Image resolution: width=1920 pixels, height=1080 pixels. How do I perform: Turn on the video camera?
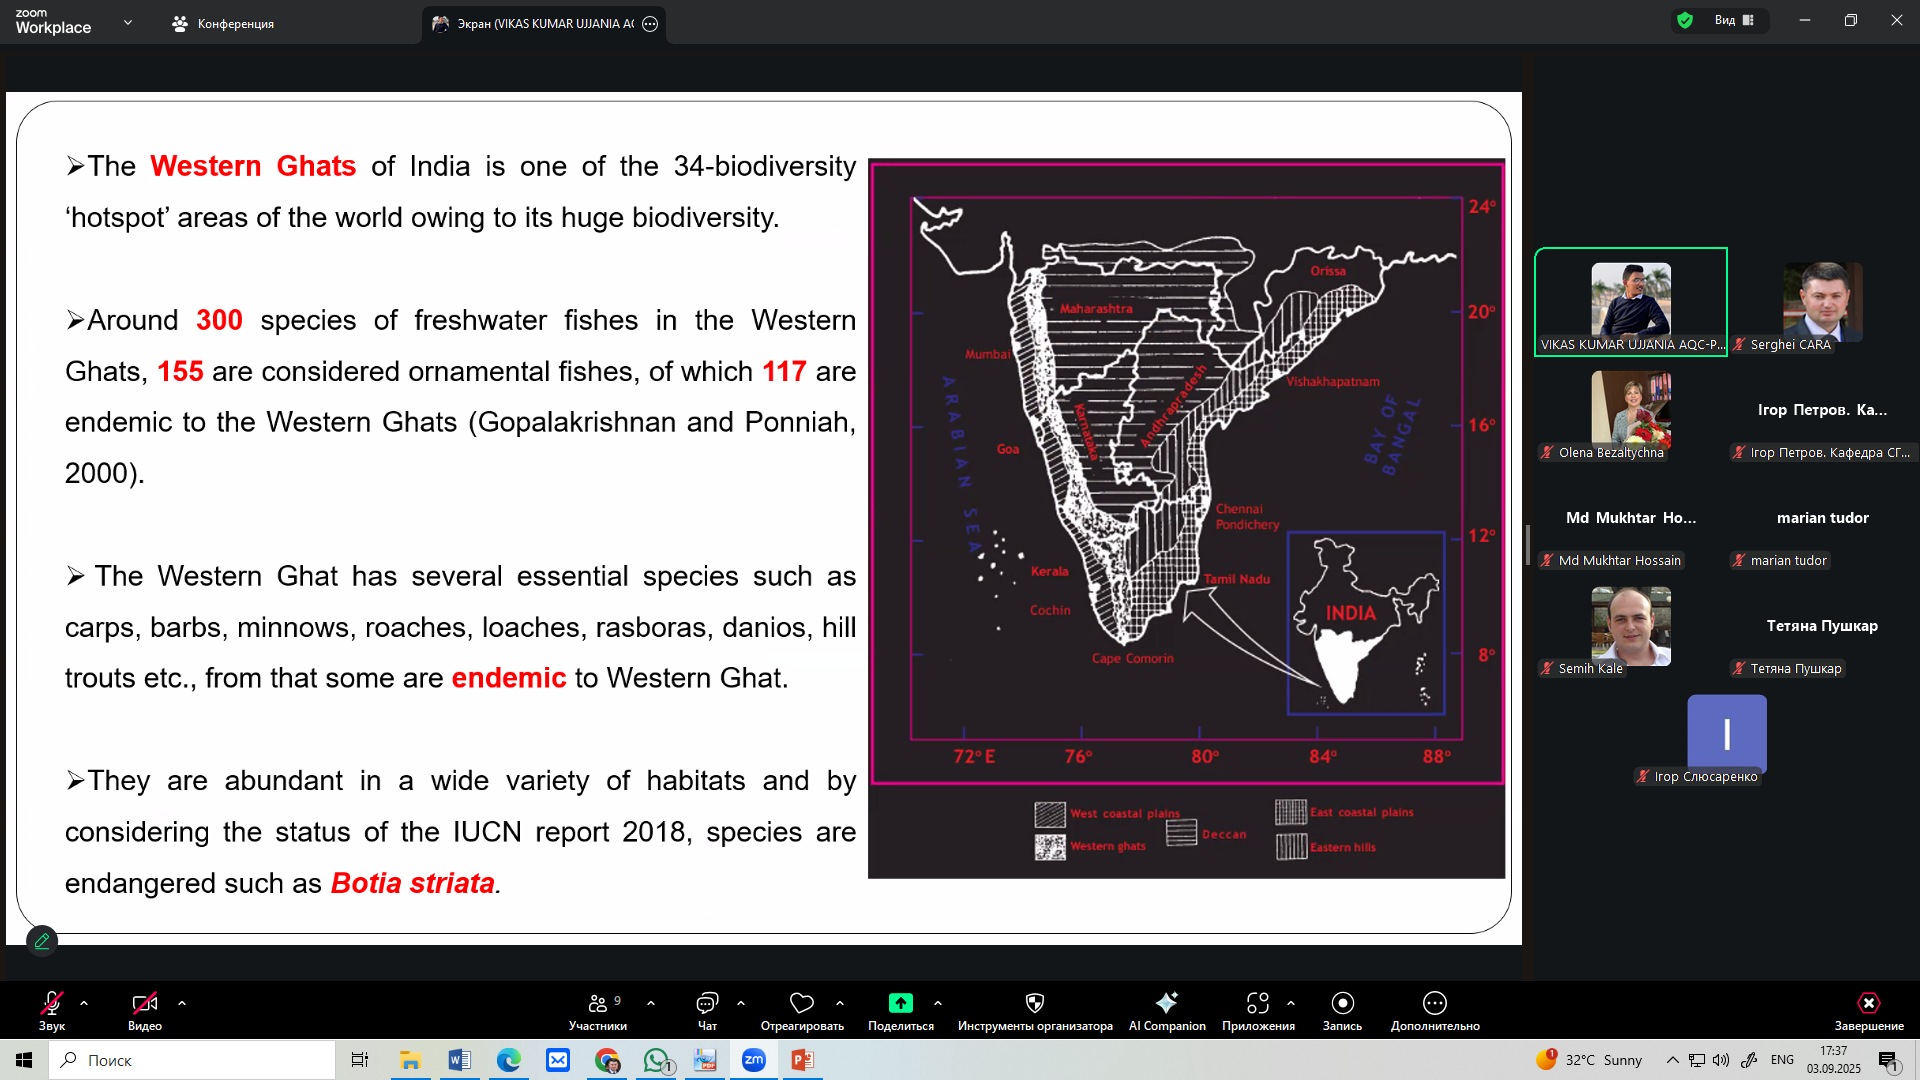pyautogui.click(x=144, y=1004)
